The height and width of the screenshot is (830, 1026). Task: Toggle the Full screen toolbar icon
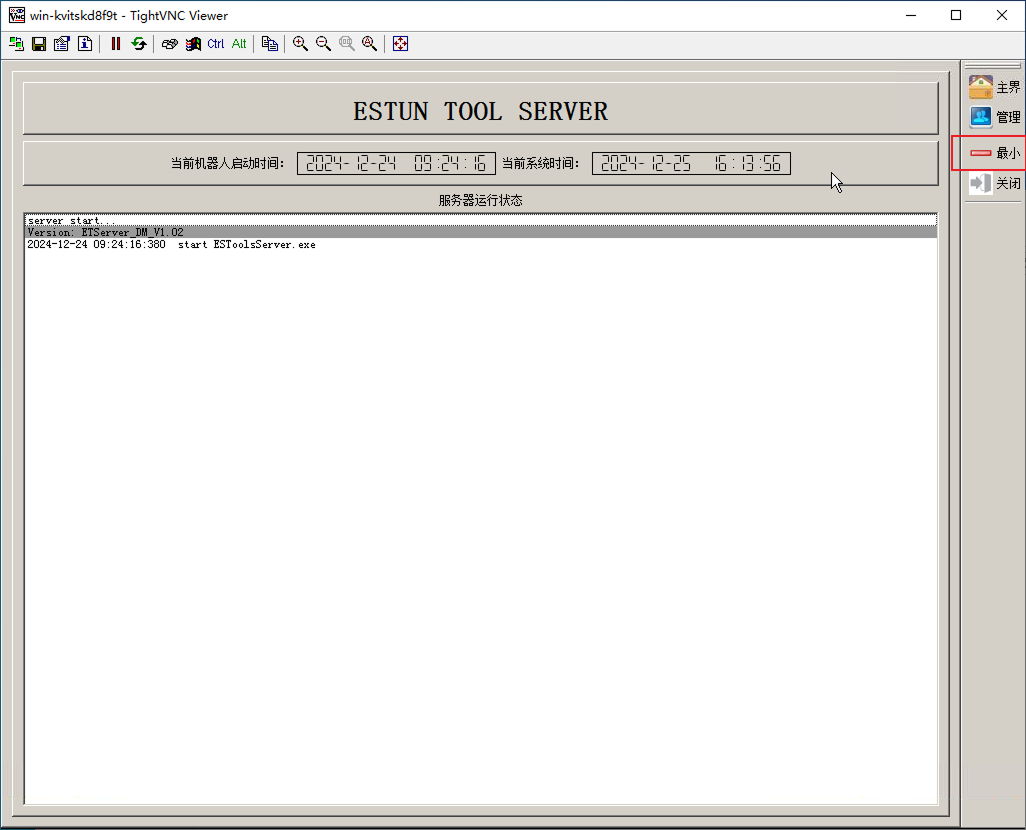point(400,44)
